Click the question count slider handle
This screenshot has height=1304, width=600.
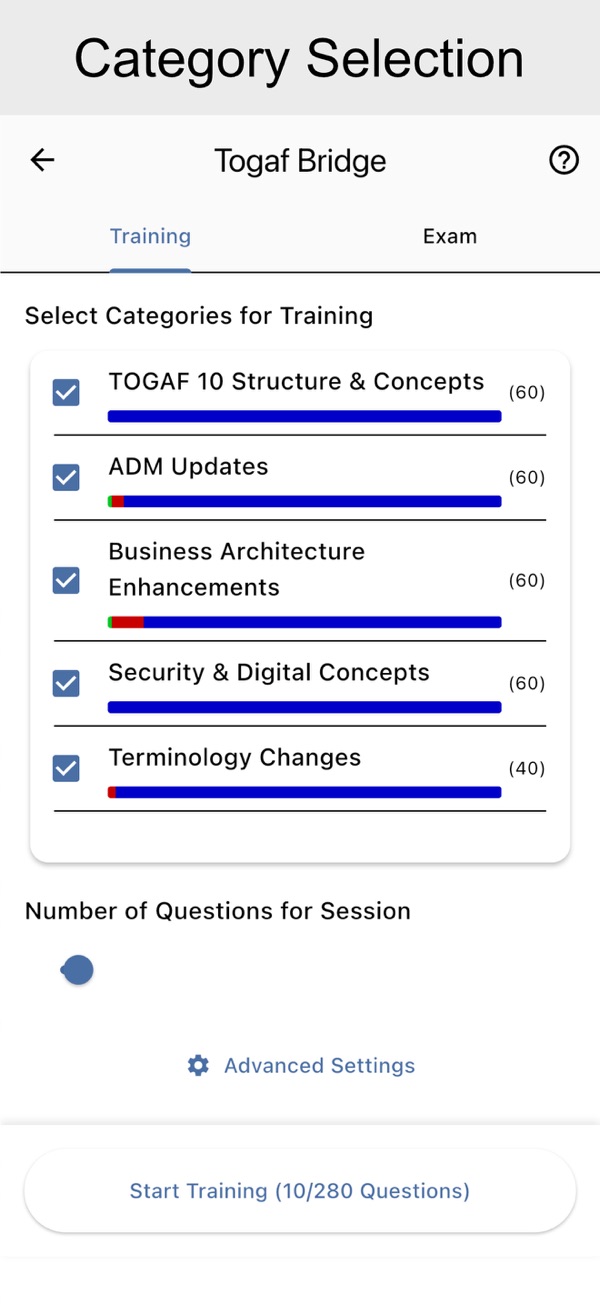click(78, 969)
